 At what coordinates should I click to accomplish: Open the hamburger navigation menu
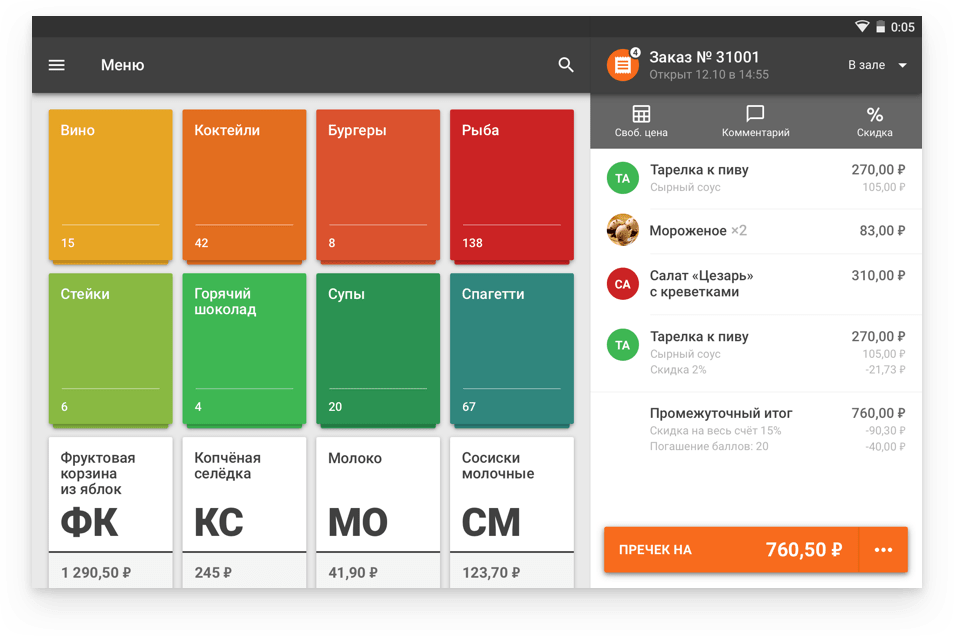pyautogui.click(x=57, y=65)
